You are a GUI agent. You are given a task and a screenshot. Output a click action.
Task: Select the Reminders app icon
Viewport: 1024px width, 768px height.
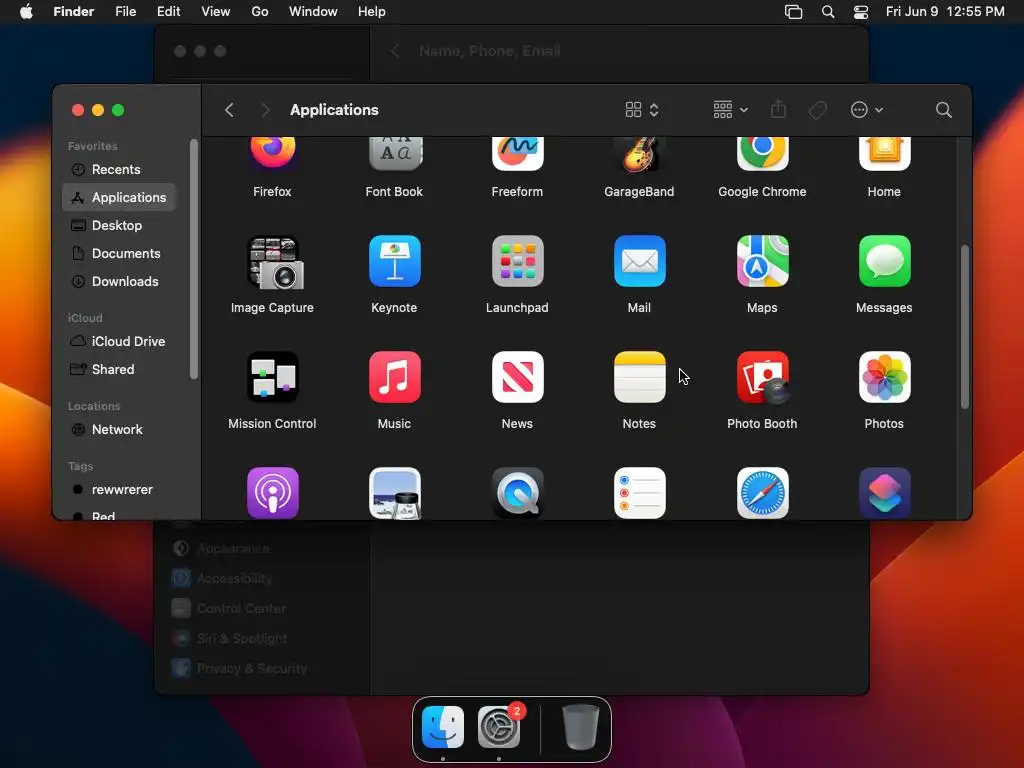pyautogui.click(x=639, y=493)
